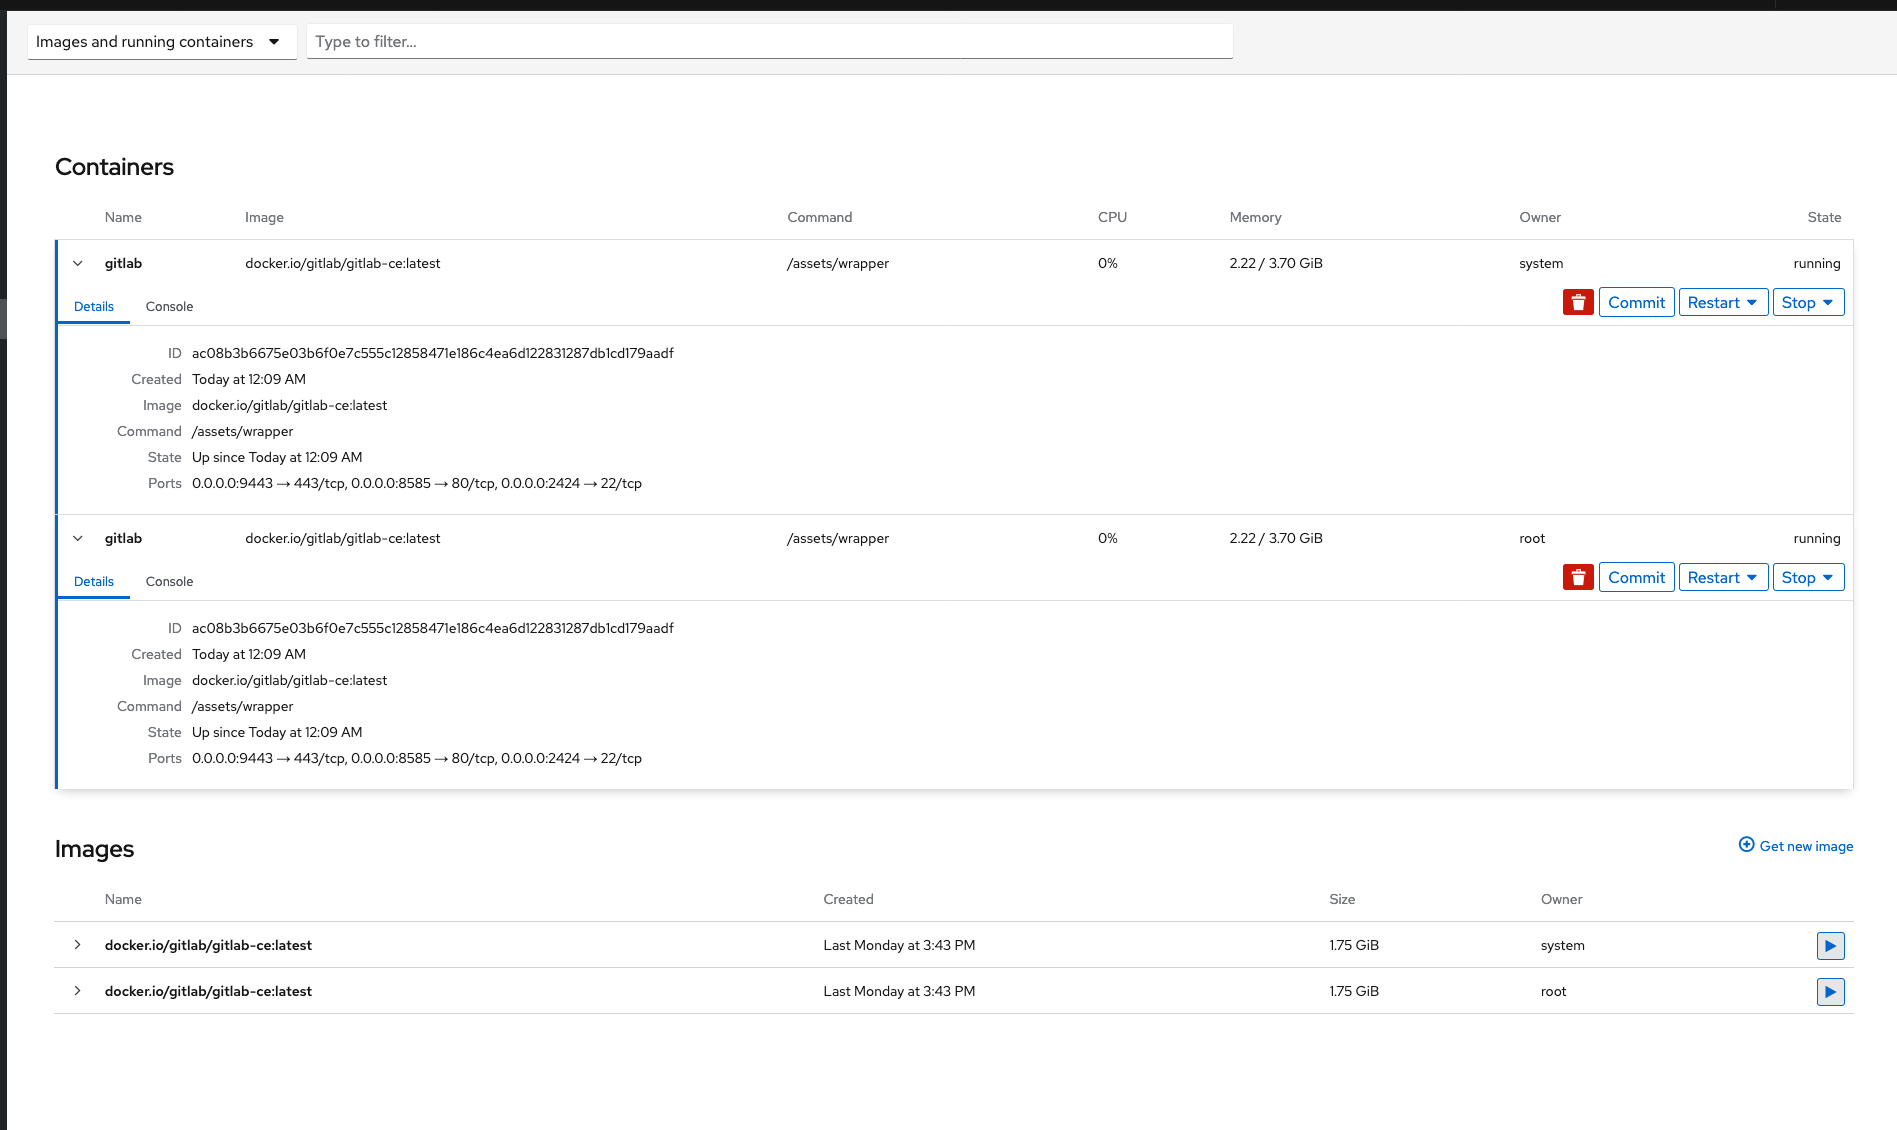Collapse the root-owned gitlab container details
This screenshot has height=1130, width=1897.
[x=77, y=538]
